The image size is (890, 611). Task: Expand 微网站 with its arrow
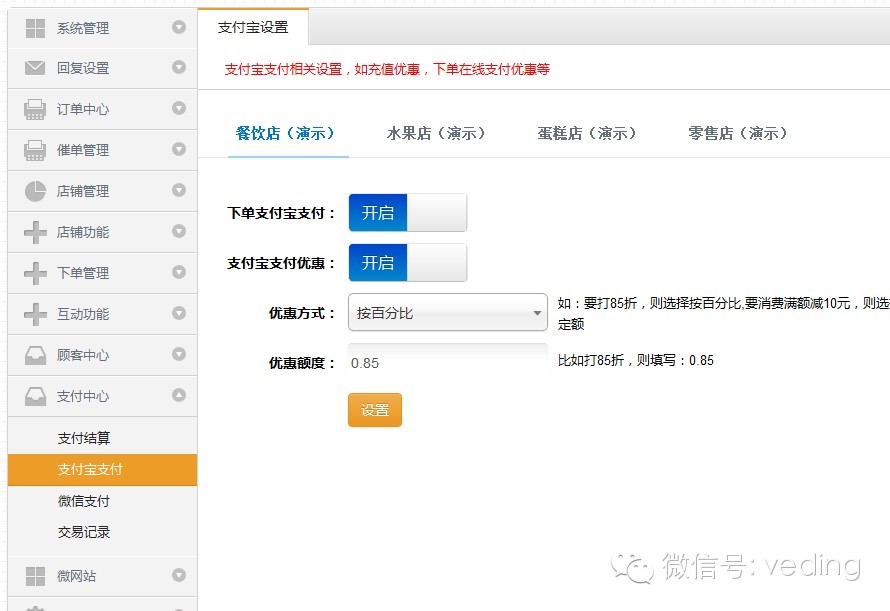click(179, 575)
